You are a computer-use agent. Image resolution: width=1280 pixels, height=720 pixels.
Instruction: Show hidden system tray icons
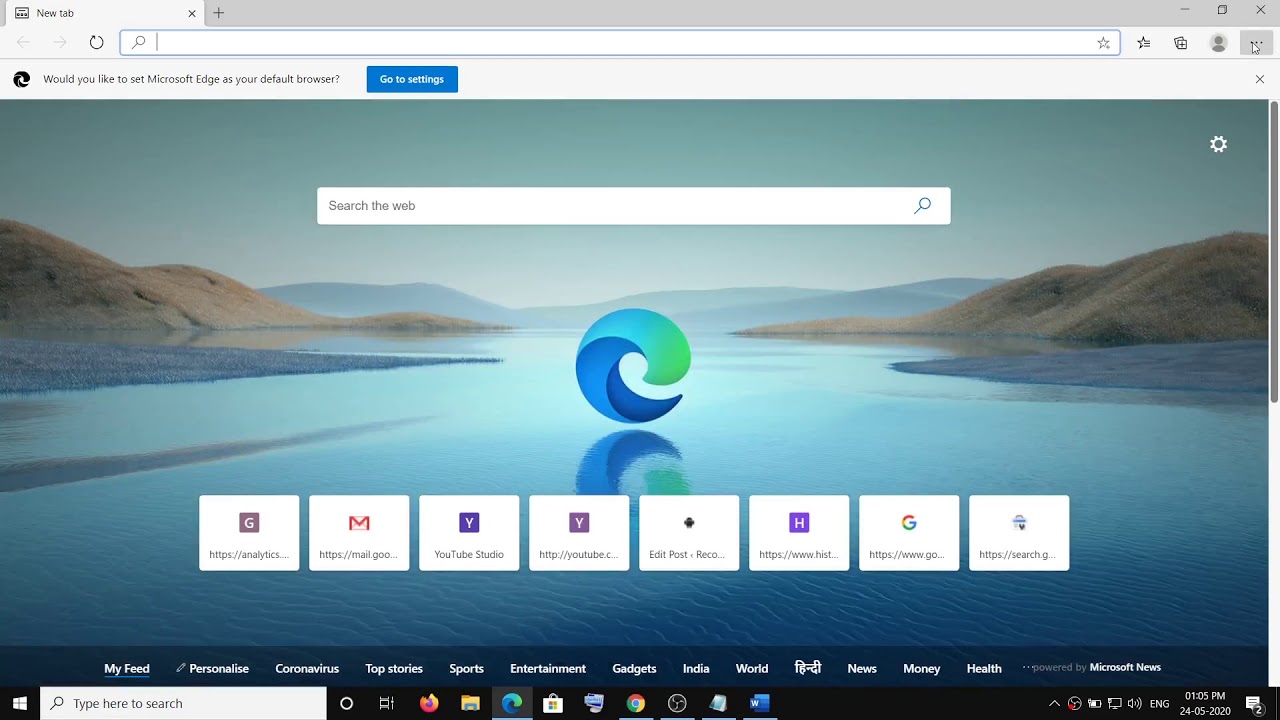pos(1054,703)
